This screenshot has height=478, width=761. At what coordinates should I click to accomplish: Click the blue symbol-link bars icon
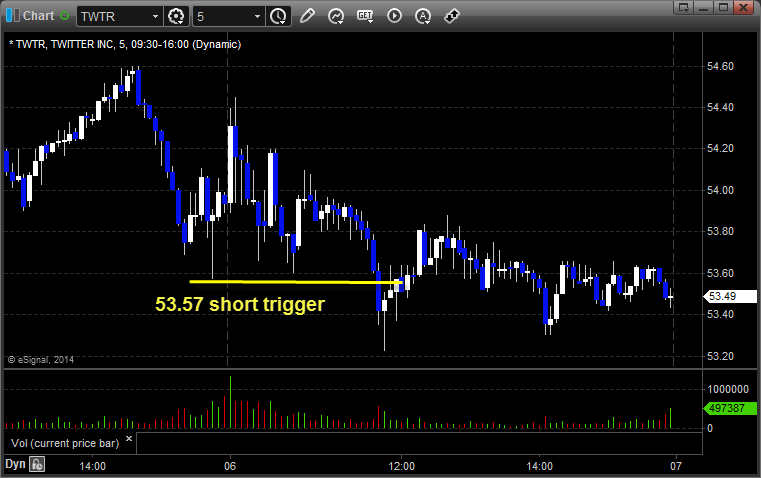(13, 16)
